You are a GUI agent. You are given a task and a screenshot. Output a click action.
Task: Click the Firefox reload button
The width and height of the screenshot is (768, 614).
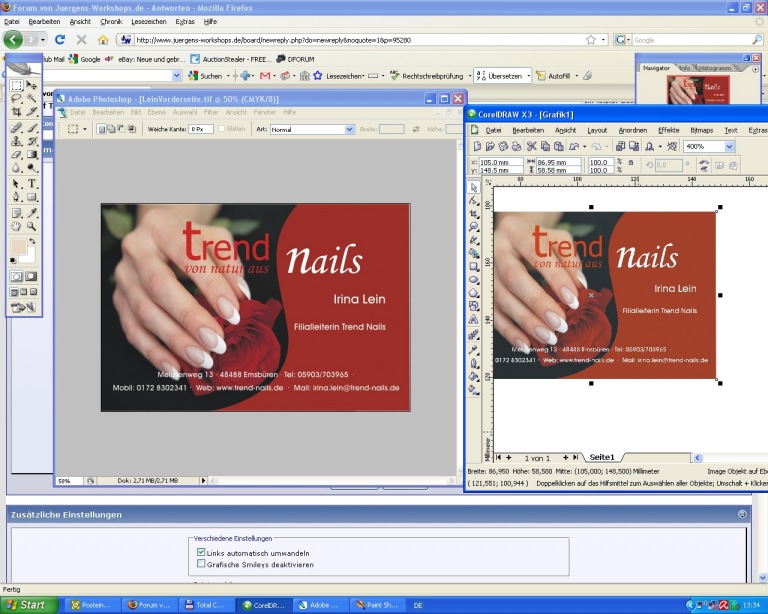tap(60, 40)
